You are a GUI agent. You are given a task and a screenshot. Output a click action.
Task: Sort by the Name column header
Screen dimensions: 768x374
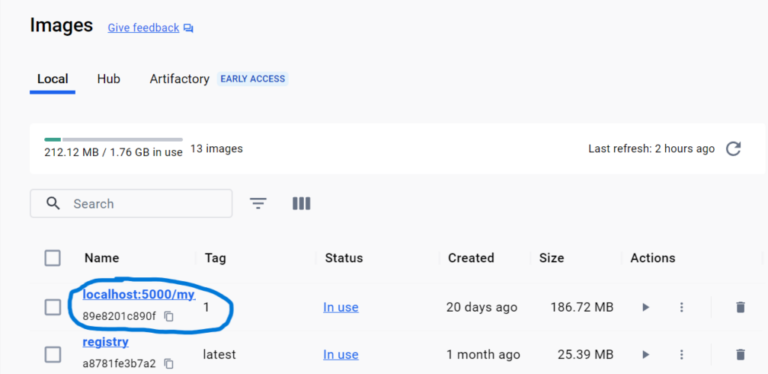101,258
